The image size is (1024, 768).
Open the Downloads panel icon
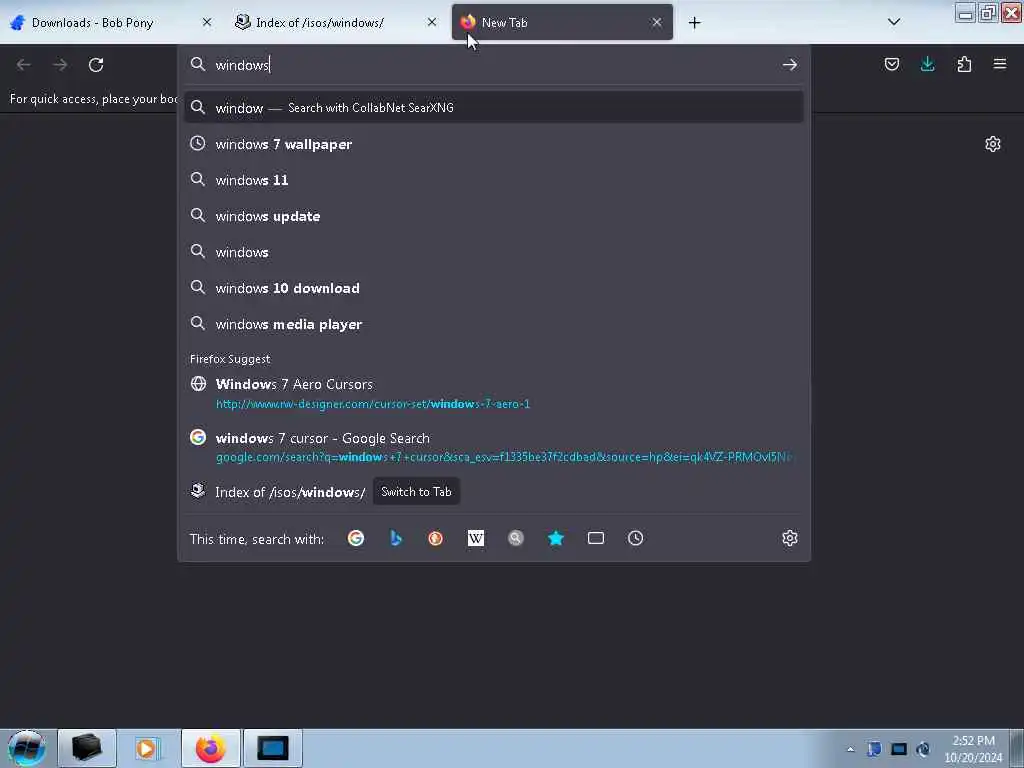927,64
